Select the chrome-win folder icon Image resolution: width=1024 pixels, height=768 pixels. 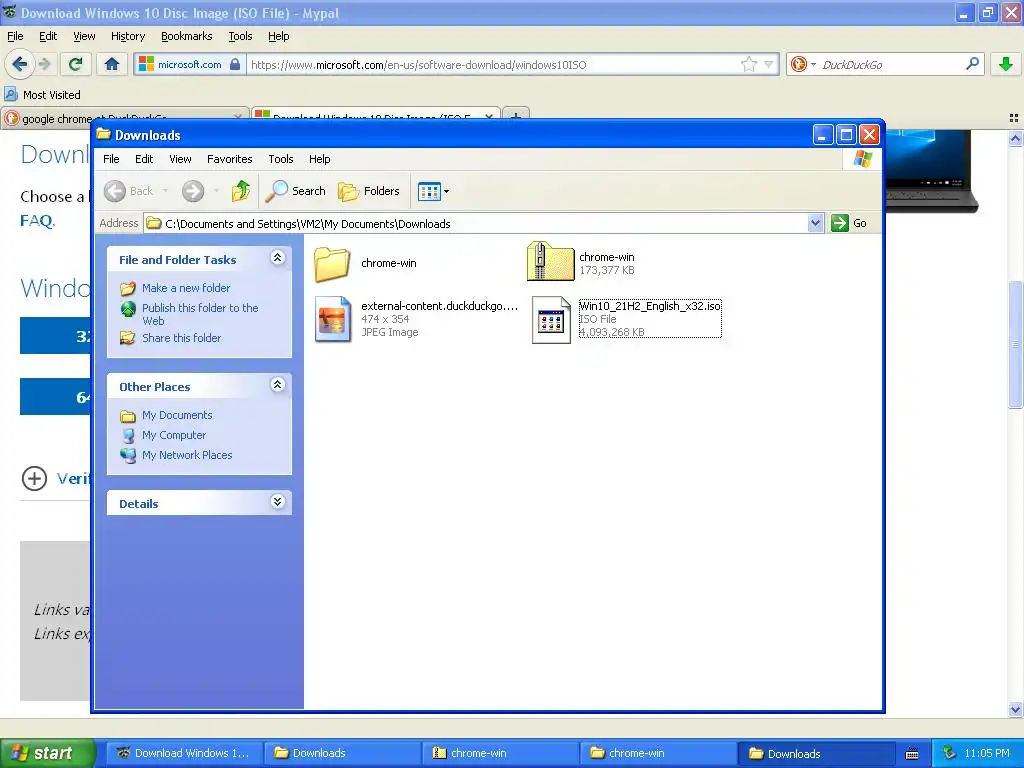click(332, 263)
